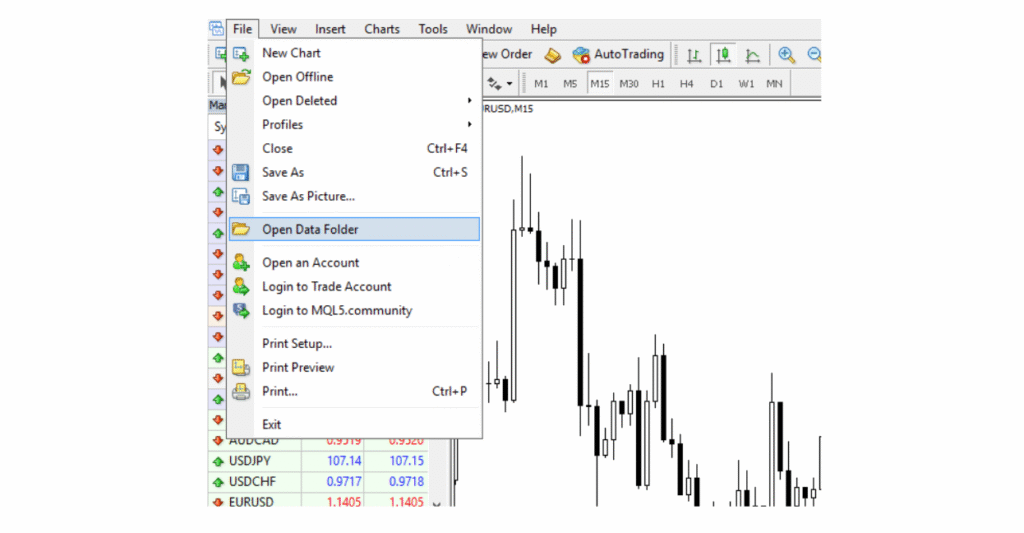Click the Print Preview icon
This screenshot has width=1024, height=533.
click(x=241, y=368)
